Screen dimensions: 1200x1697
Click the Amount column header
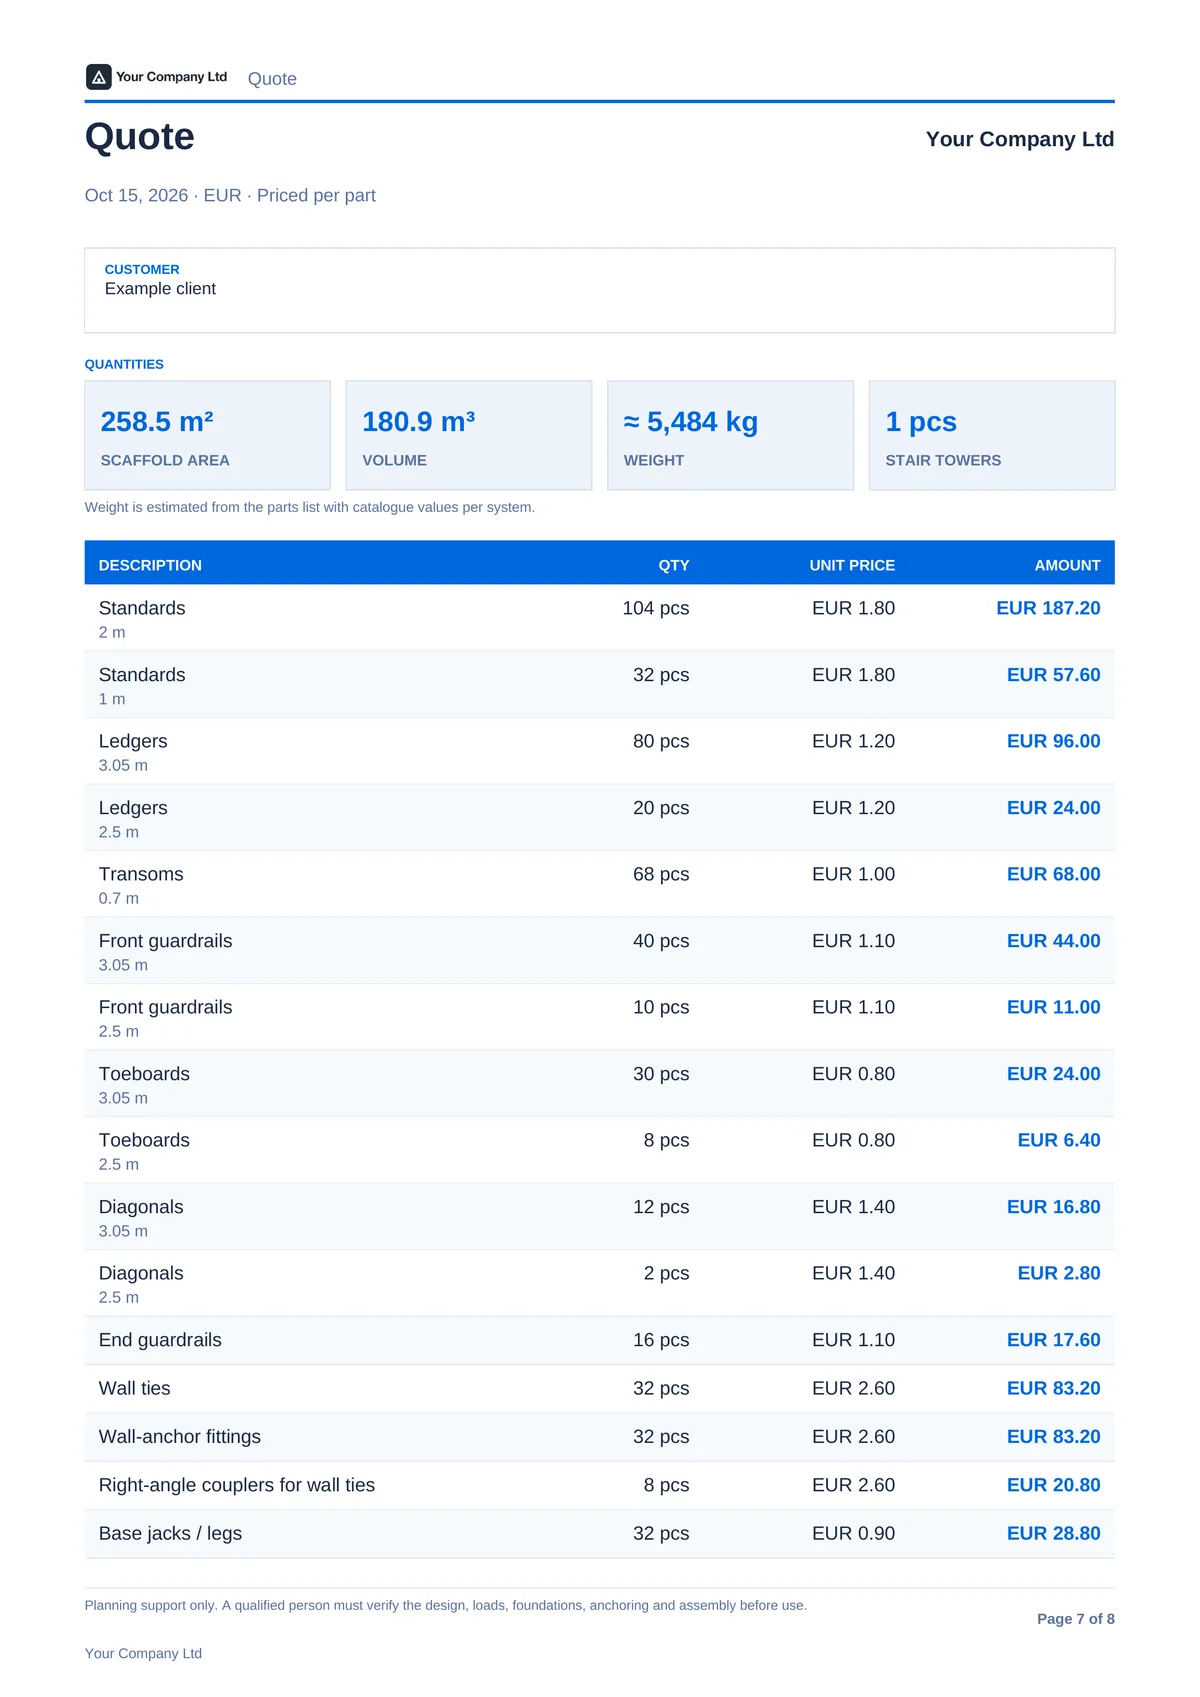tap(1067, 565)
